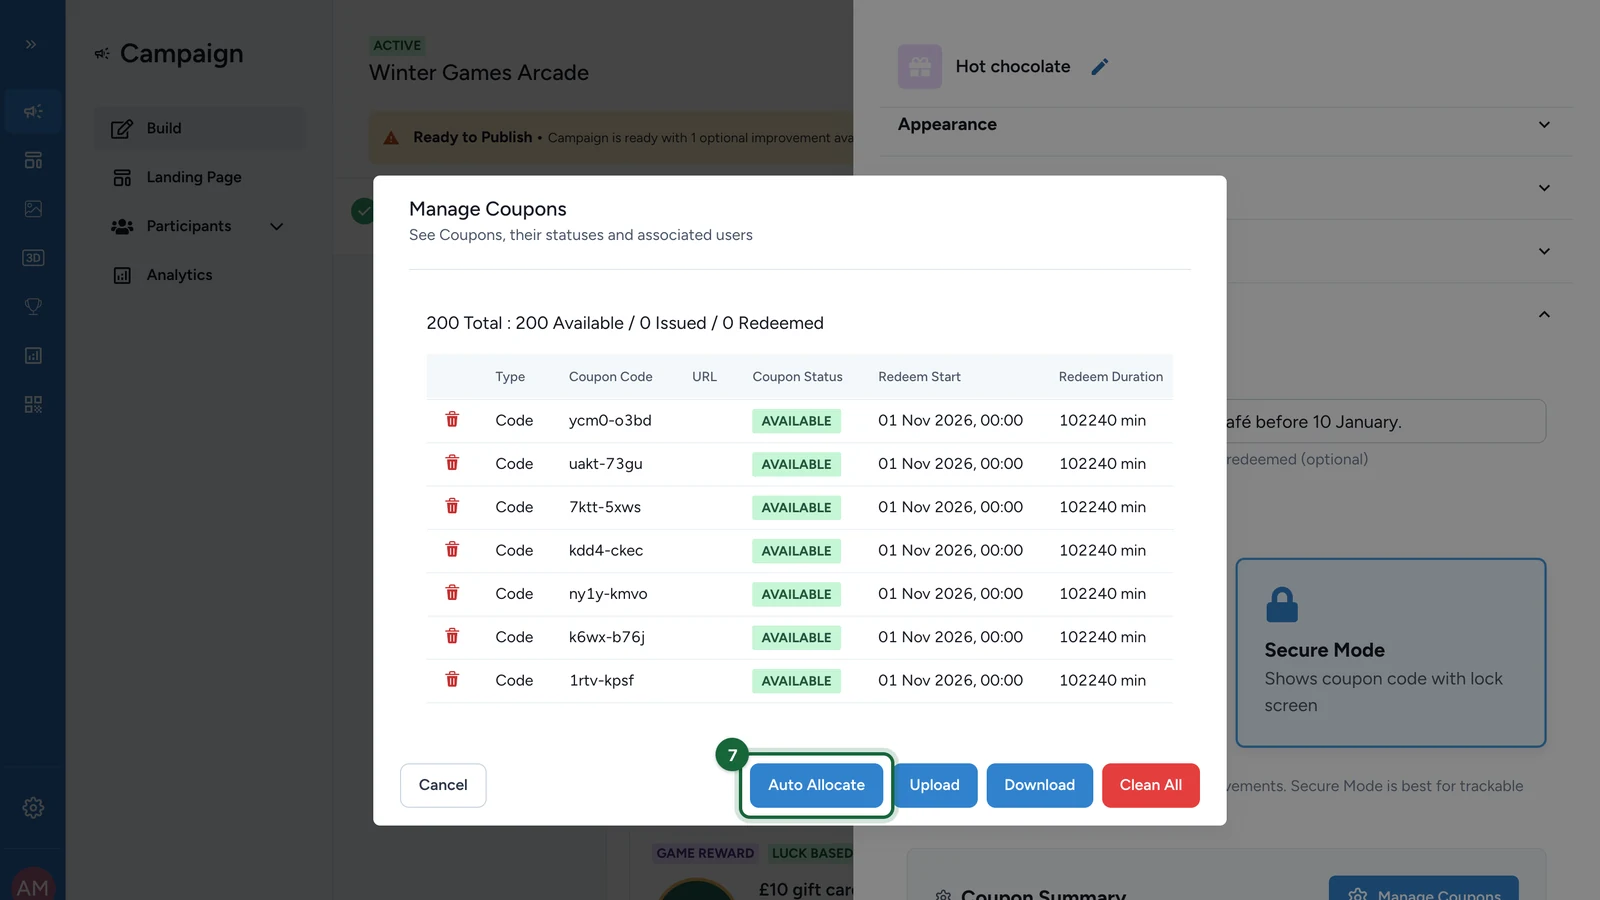Open the chart reports icon in left rail
The width and height of the screenshot is (1600, 900).
coord(33,356)
